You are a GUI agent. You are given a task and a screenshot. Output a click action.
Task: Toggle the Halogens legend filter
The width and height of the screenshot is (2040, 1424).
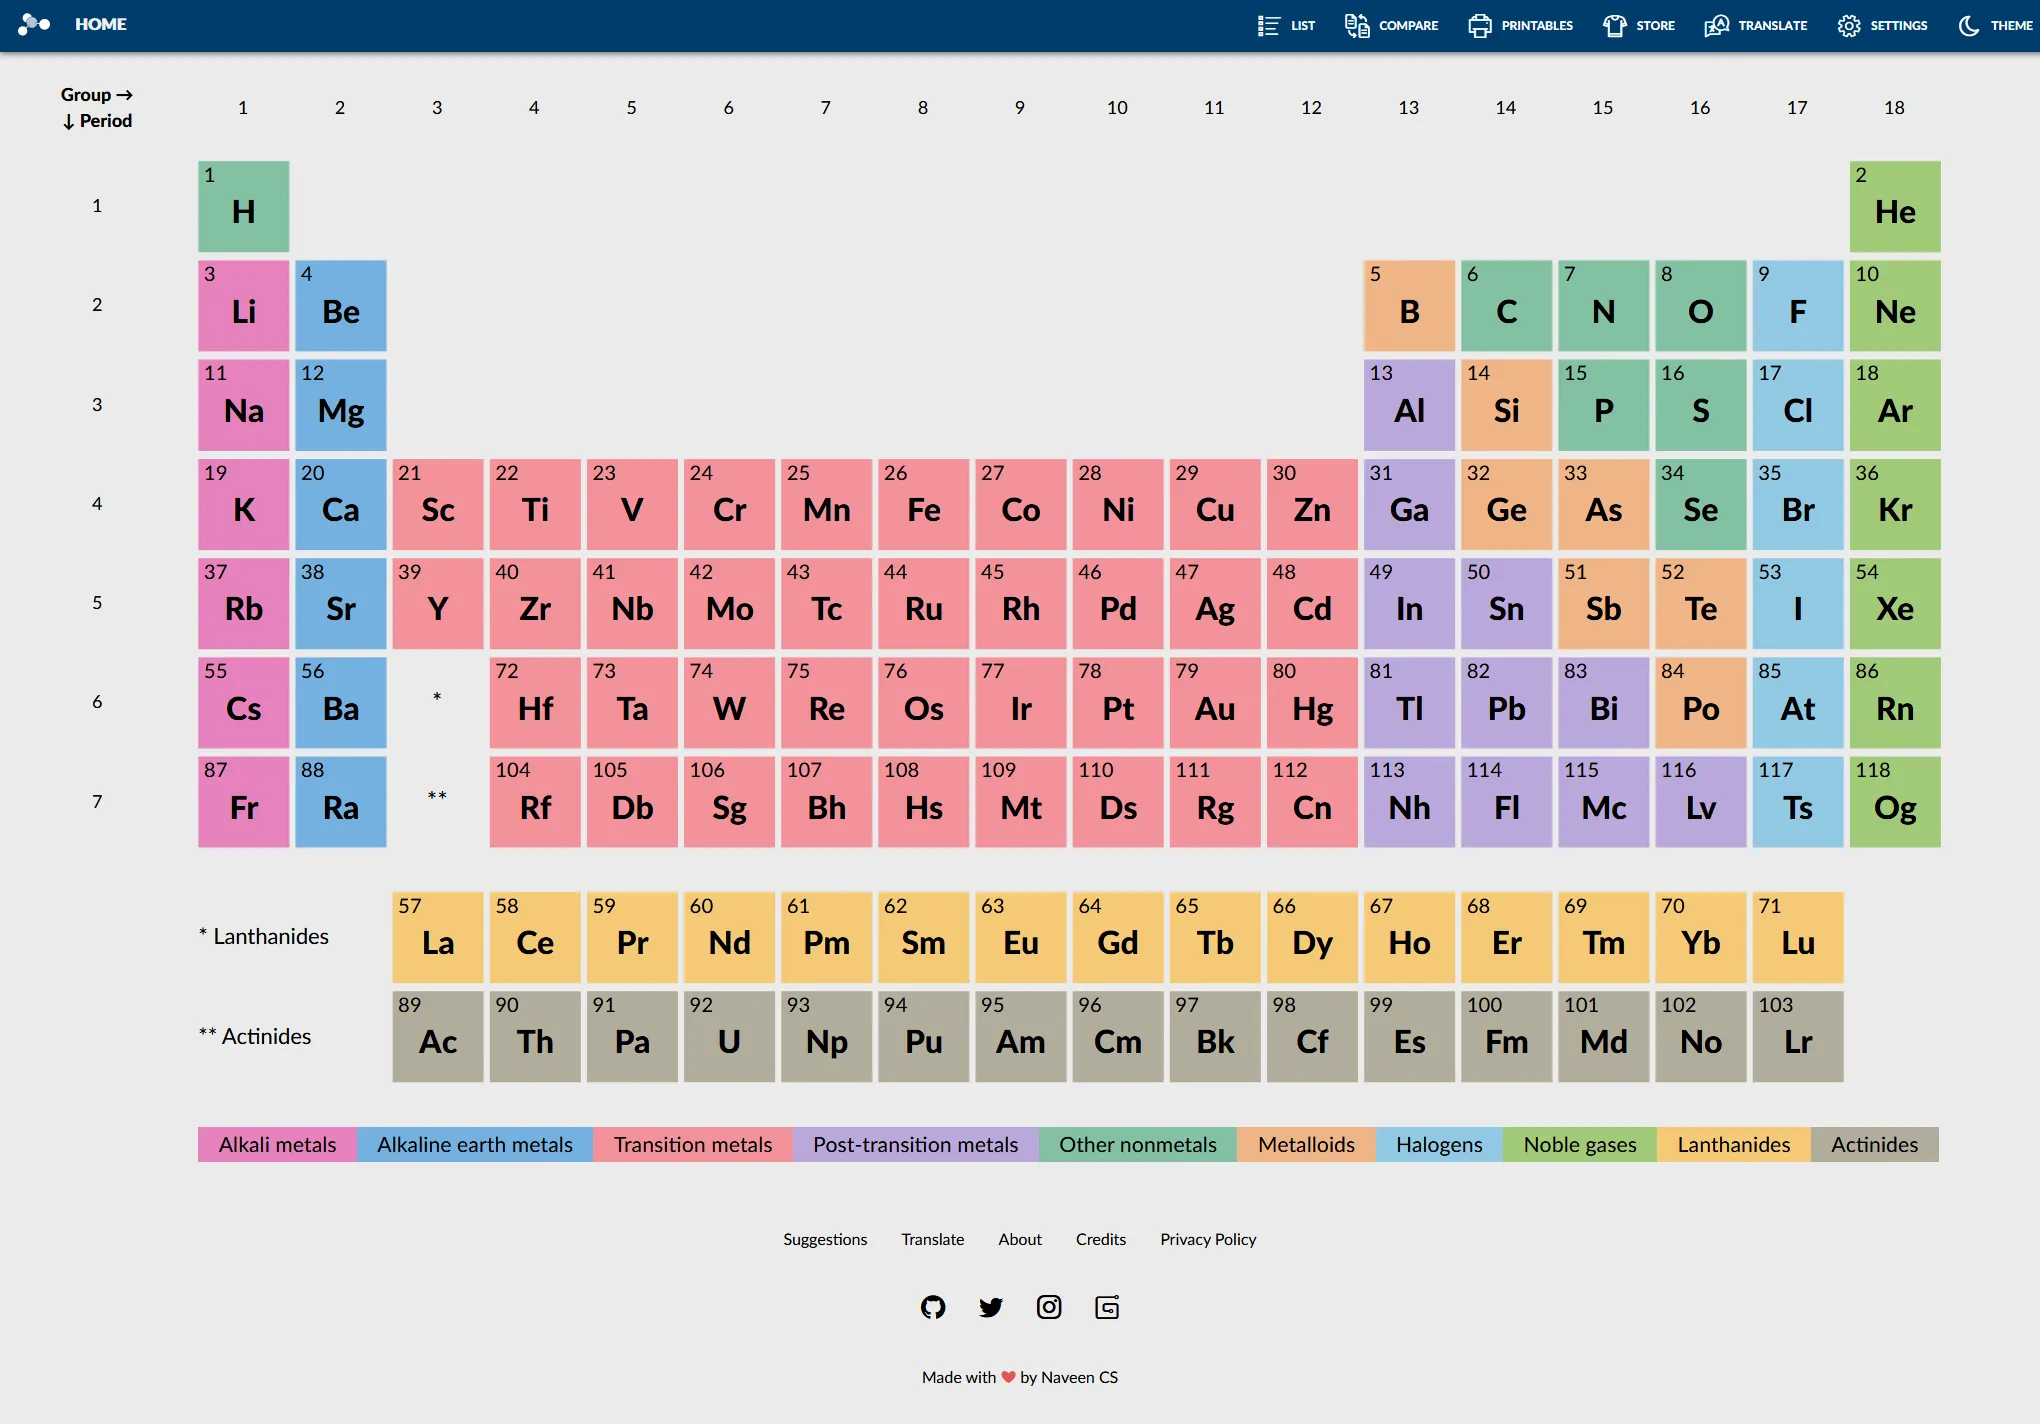(x=1438, y=1145)
